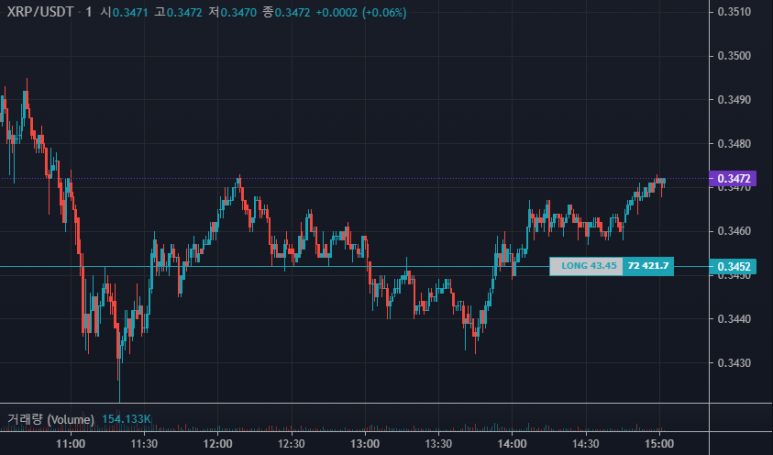This screenshot has height=455, width=773.
Task: Click the XRP/USDT symbol title
Action: coord(40,12)
